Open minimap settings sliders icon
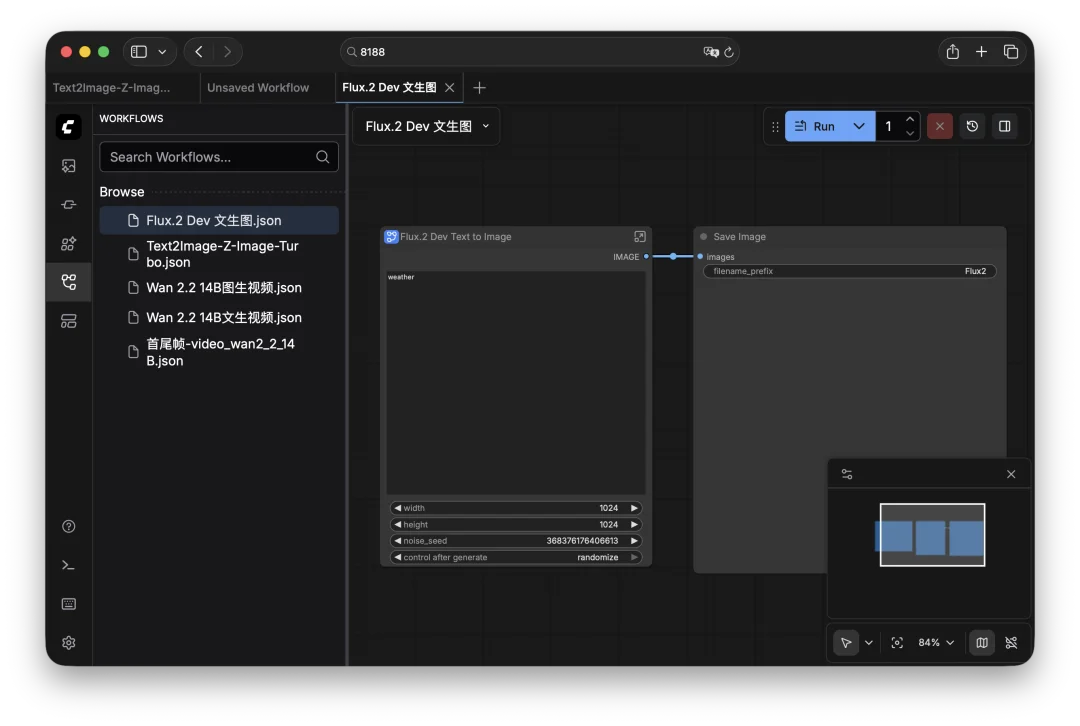This screenshot has height=726, width=1080. click(x=847, y=474)
